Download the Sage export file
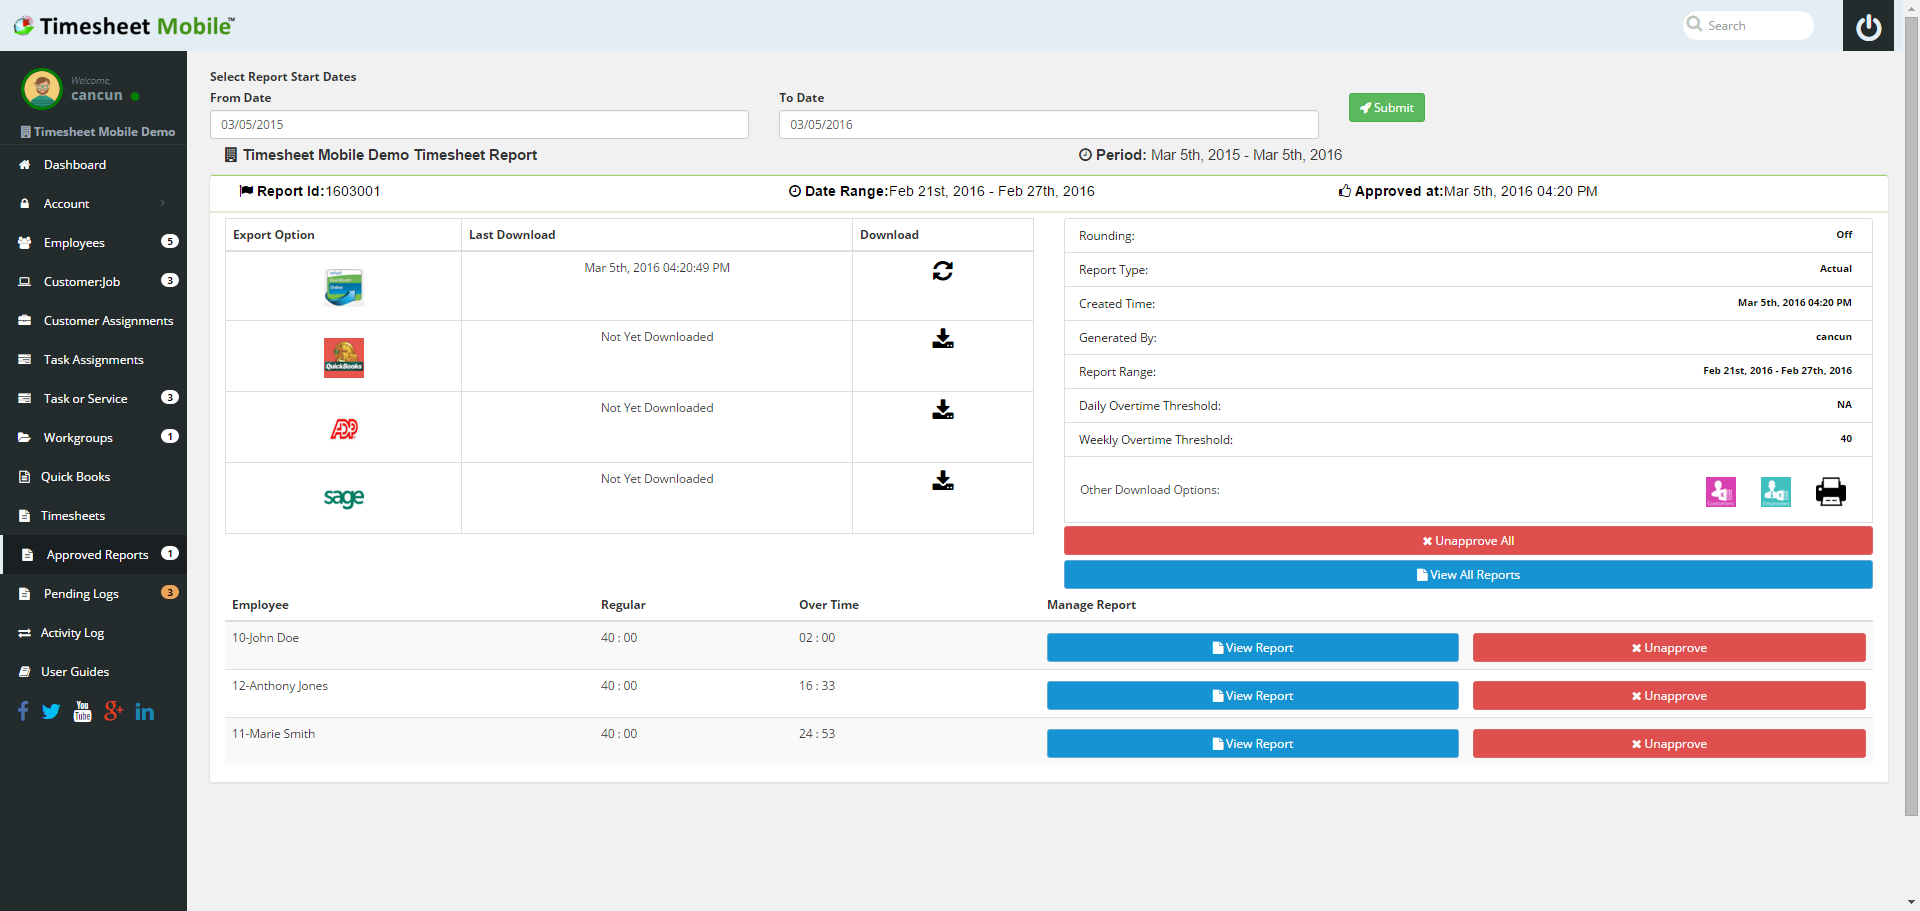Screen dimensions: 1920x911 941,482
